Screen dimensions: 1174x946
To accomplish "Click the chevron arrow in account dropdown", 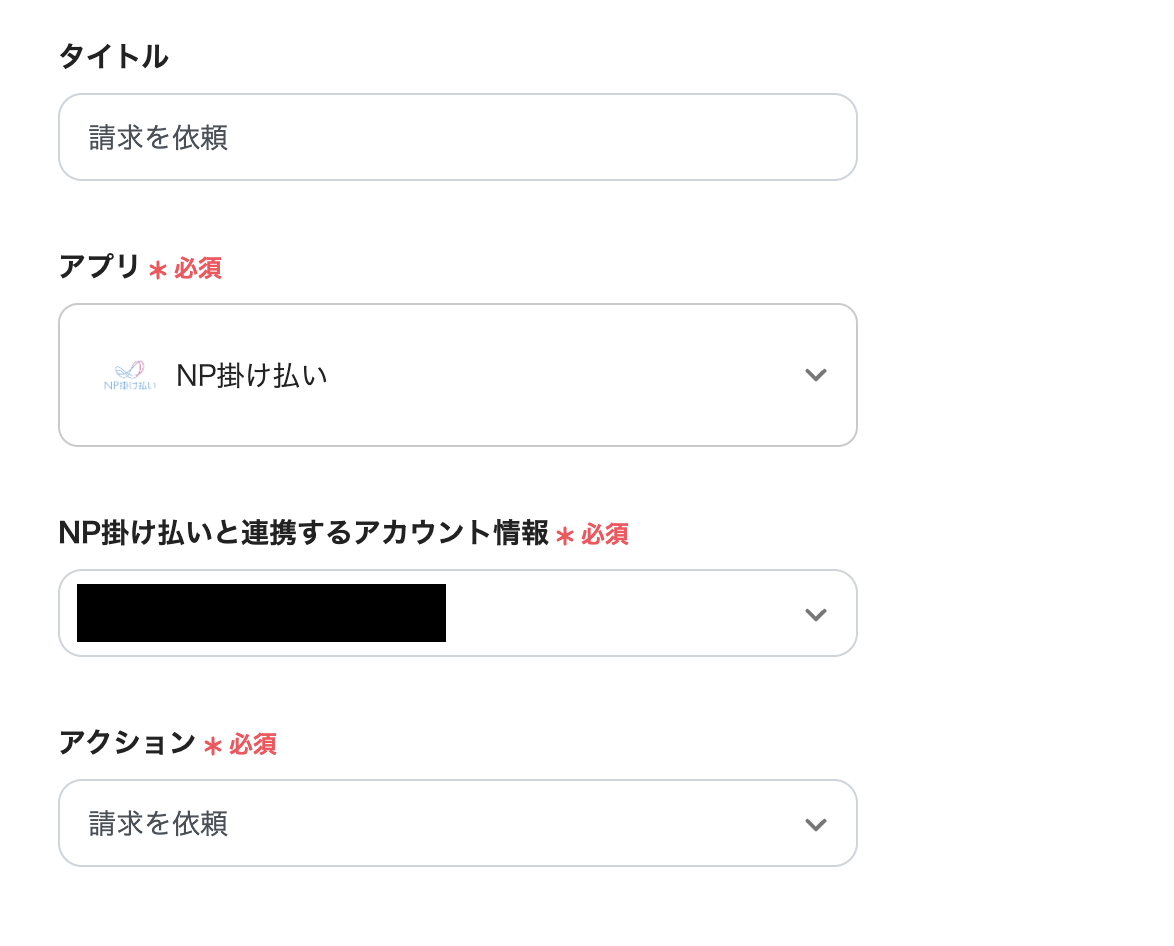I will click(816, 614).
